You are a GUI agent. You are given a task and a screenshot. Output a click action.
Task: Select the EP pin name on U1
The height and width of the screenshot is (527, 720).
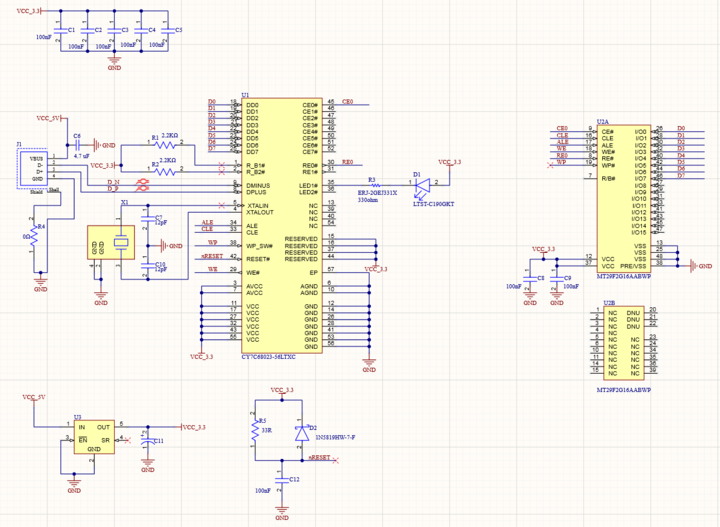(314, 273)
